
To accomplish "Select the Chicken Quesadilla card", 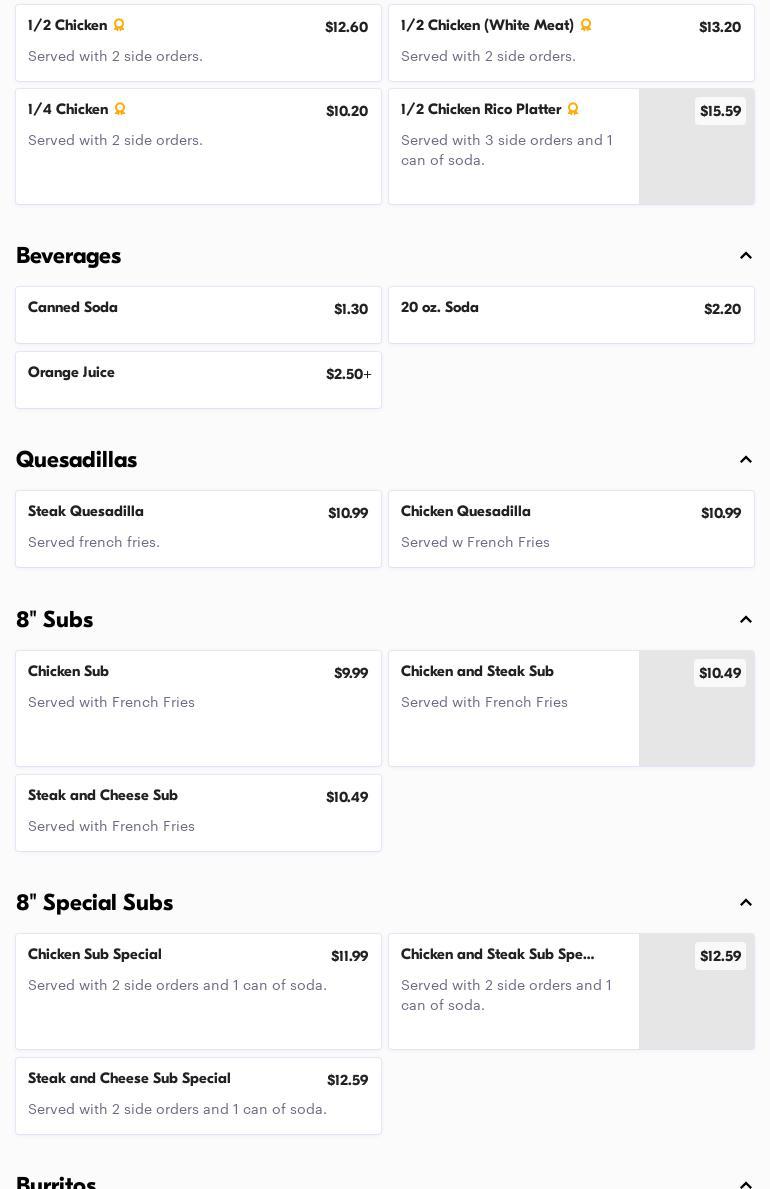I will tap(571, 529).
